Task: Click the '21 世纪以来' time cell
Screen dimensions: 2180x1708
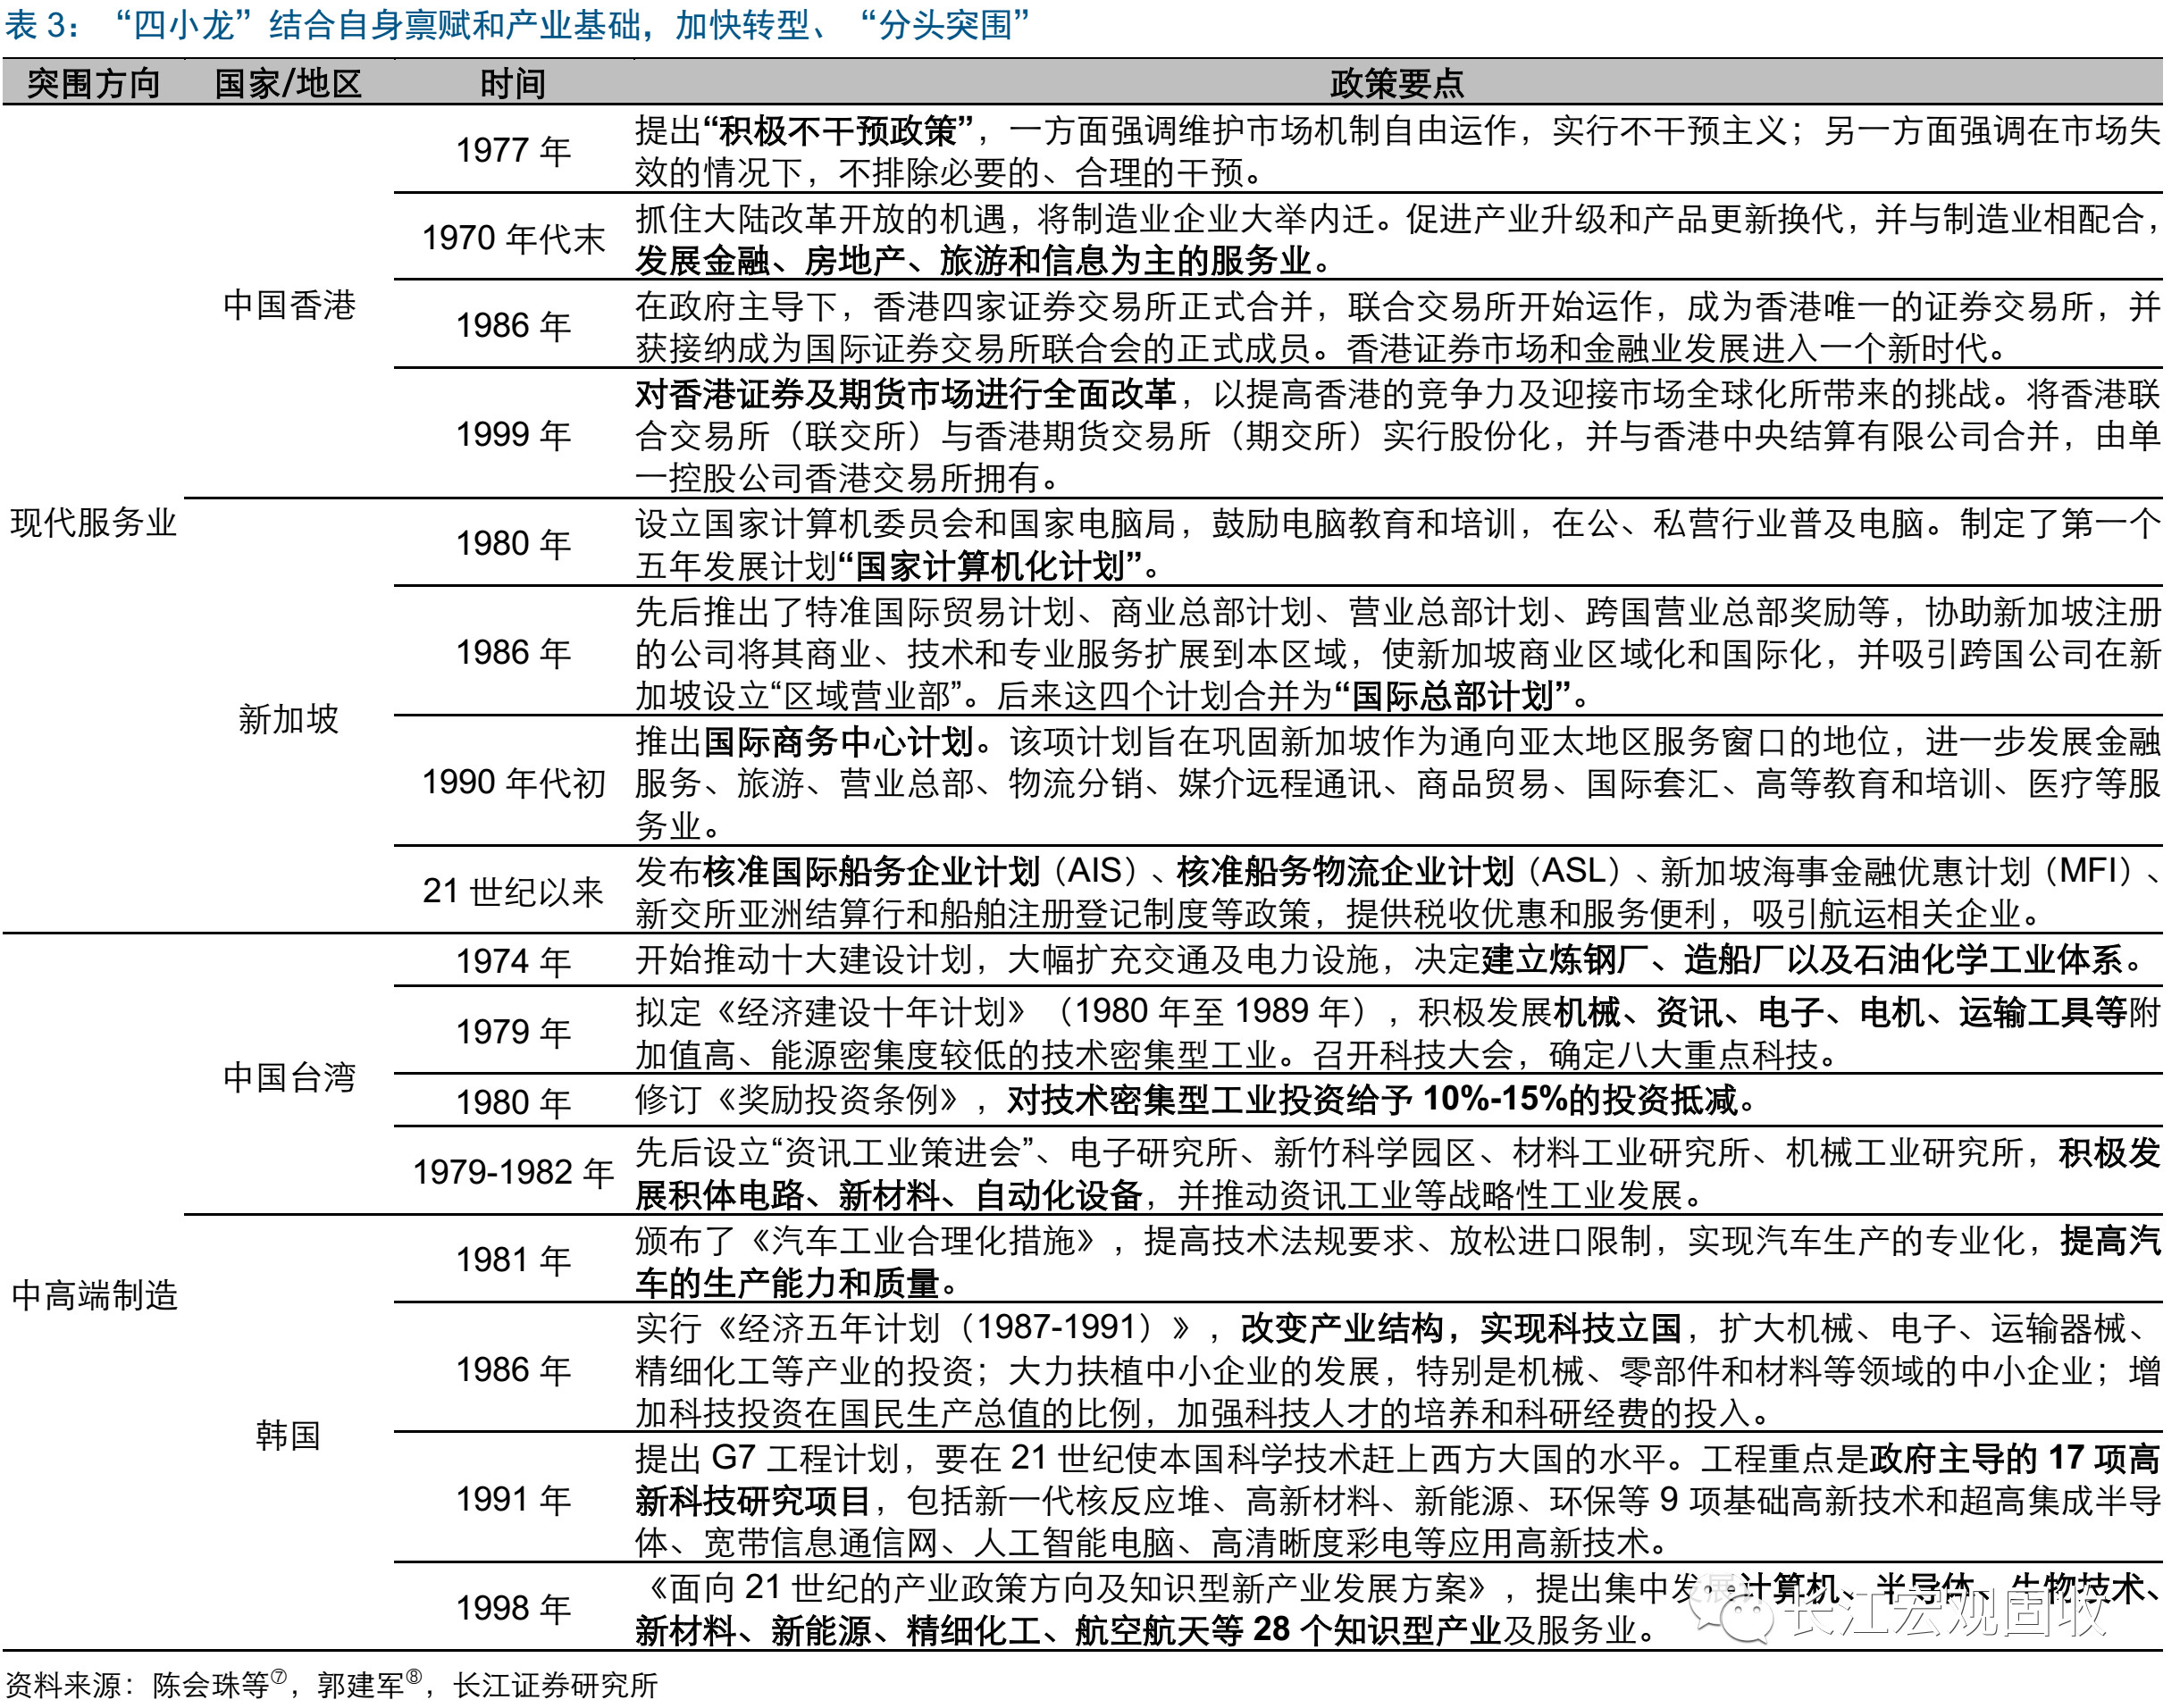Action: (x=513, y=891)
